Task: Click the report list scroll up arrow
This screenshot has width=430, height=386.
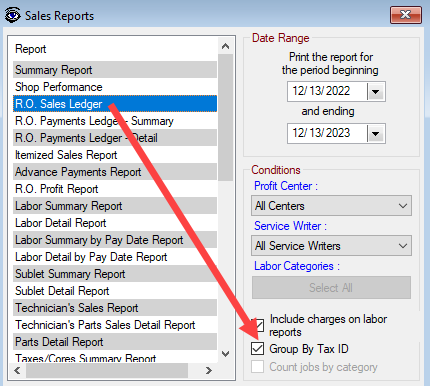Action: click(225, 46)
